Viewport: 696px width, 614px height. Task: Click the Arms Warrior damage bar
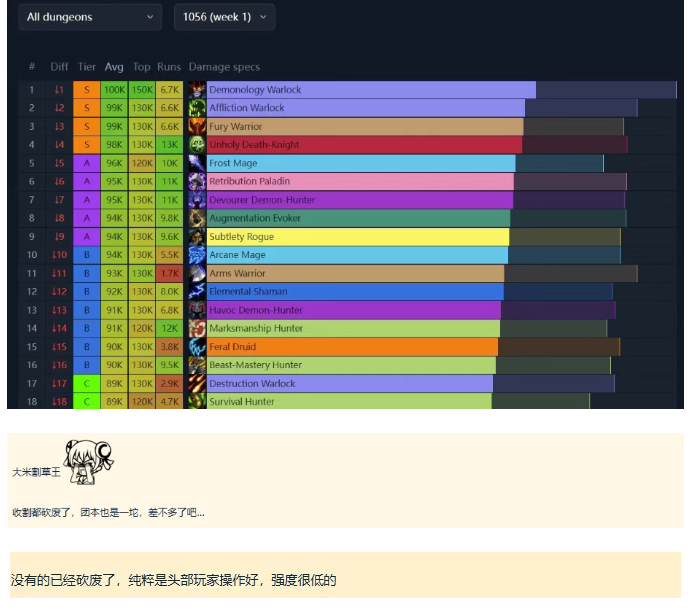(355, 273)
